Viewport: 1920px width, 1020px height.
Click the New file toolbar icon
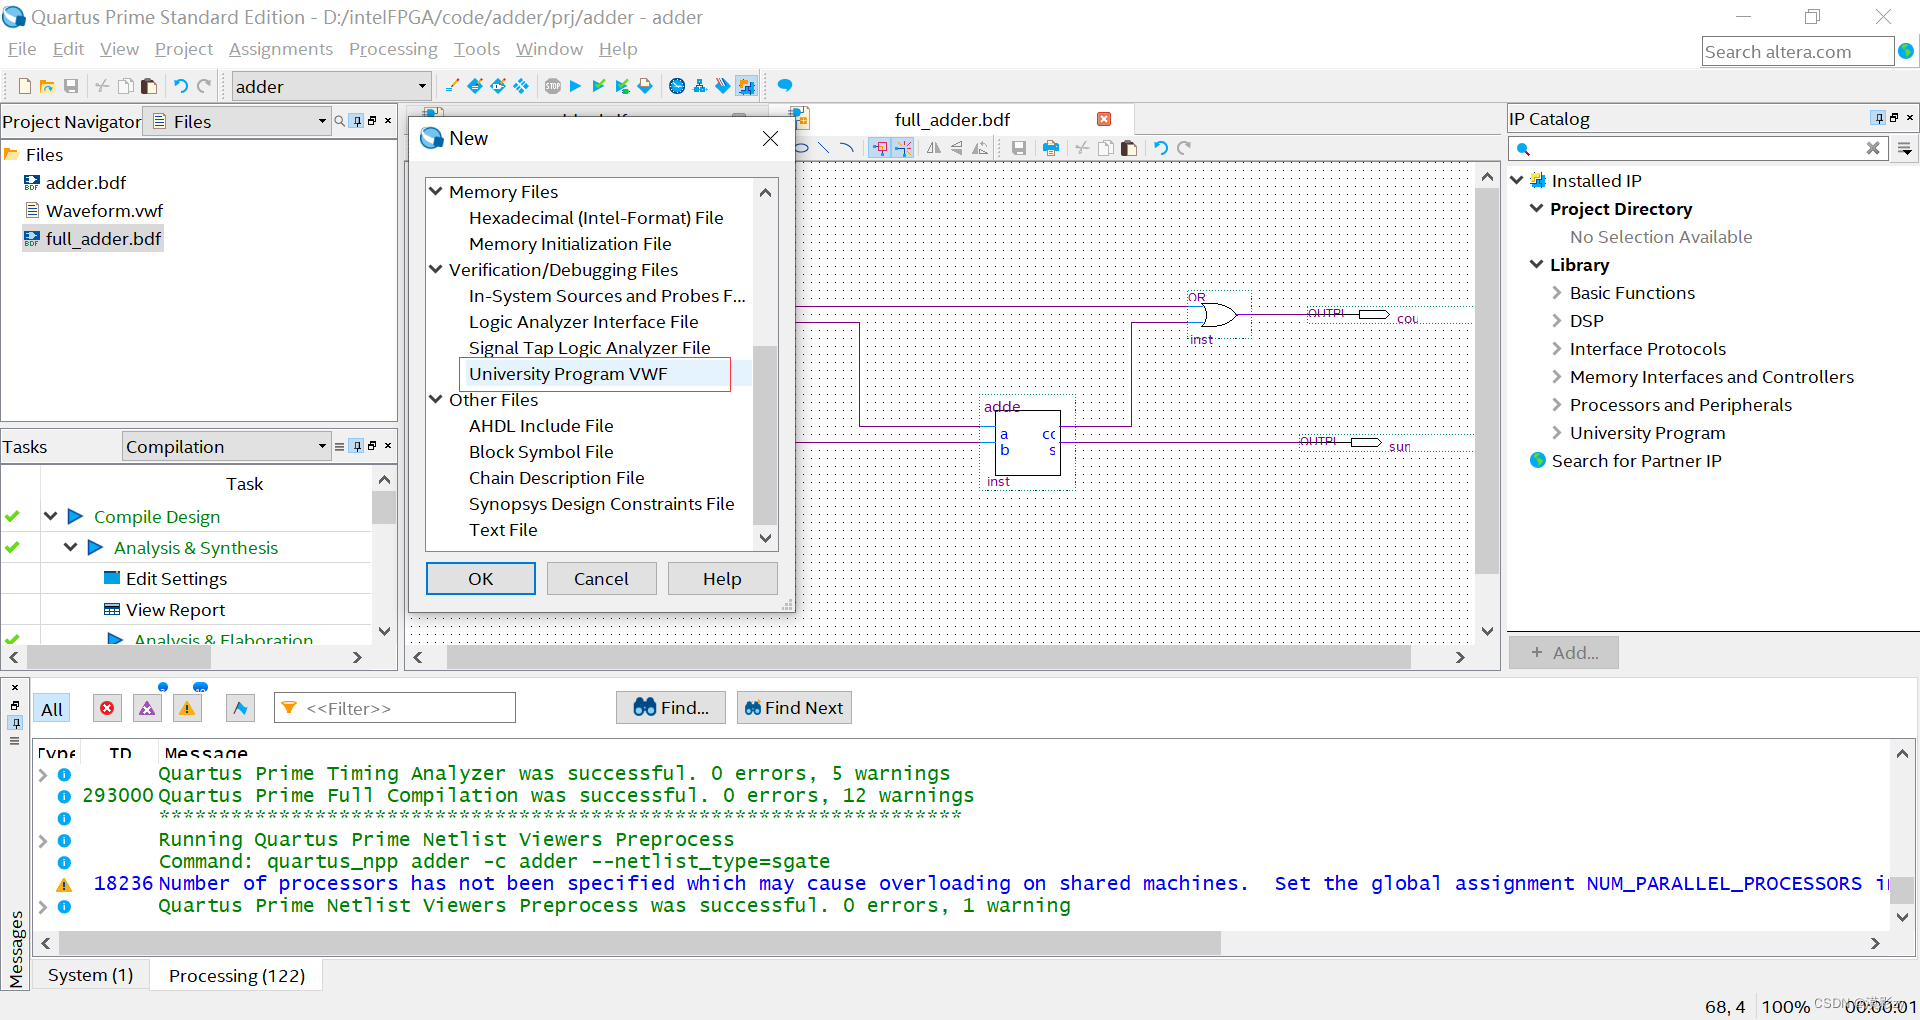25,86
